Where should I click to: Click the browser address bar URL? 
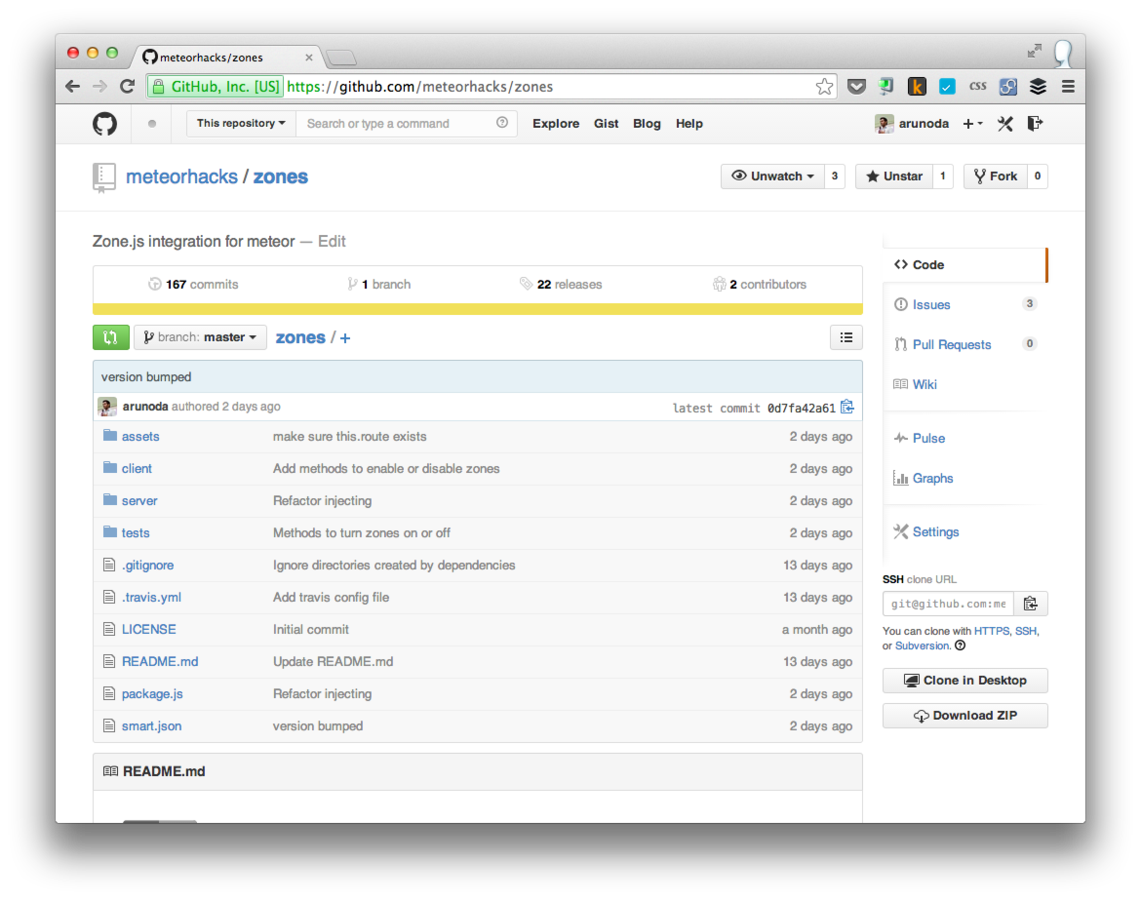tap(421, 87)
